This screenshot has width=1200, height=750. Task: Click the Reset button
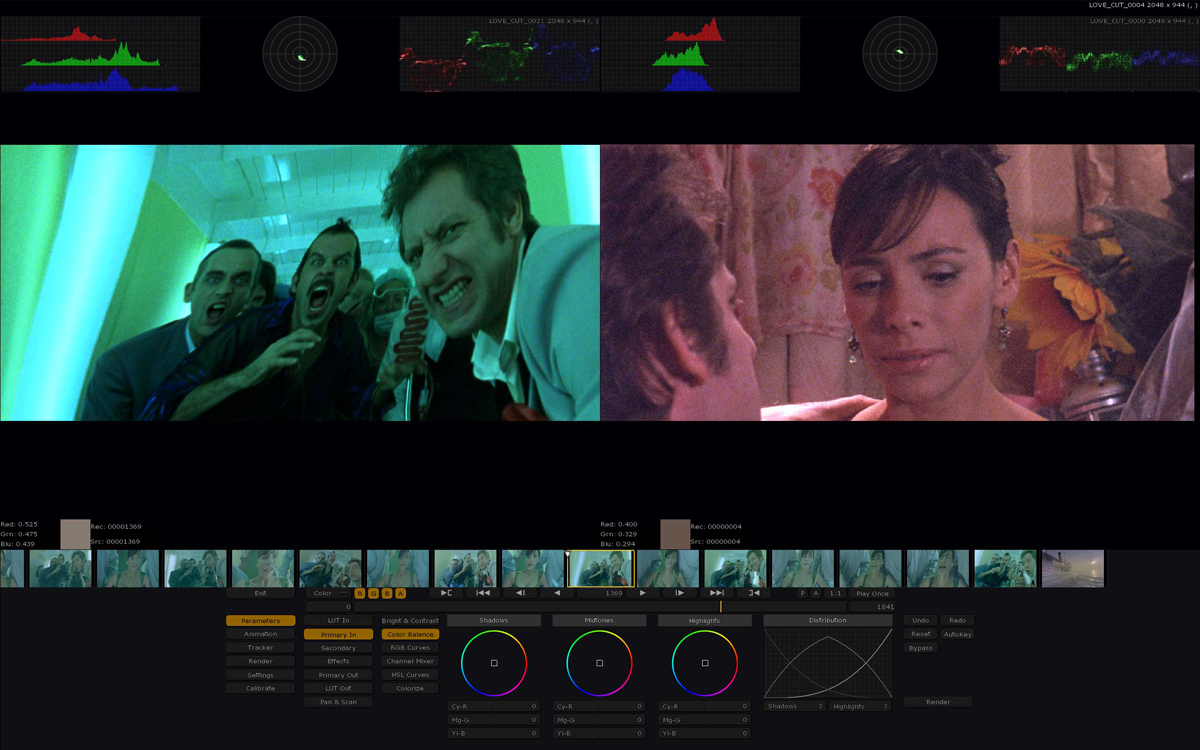coord(921,634)
